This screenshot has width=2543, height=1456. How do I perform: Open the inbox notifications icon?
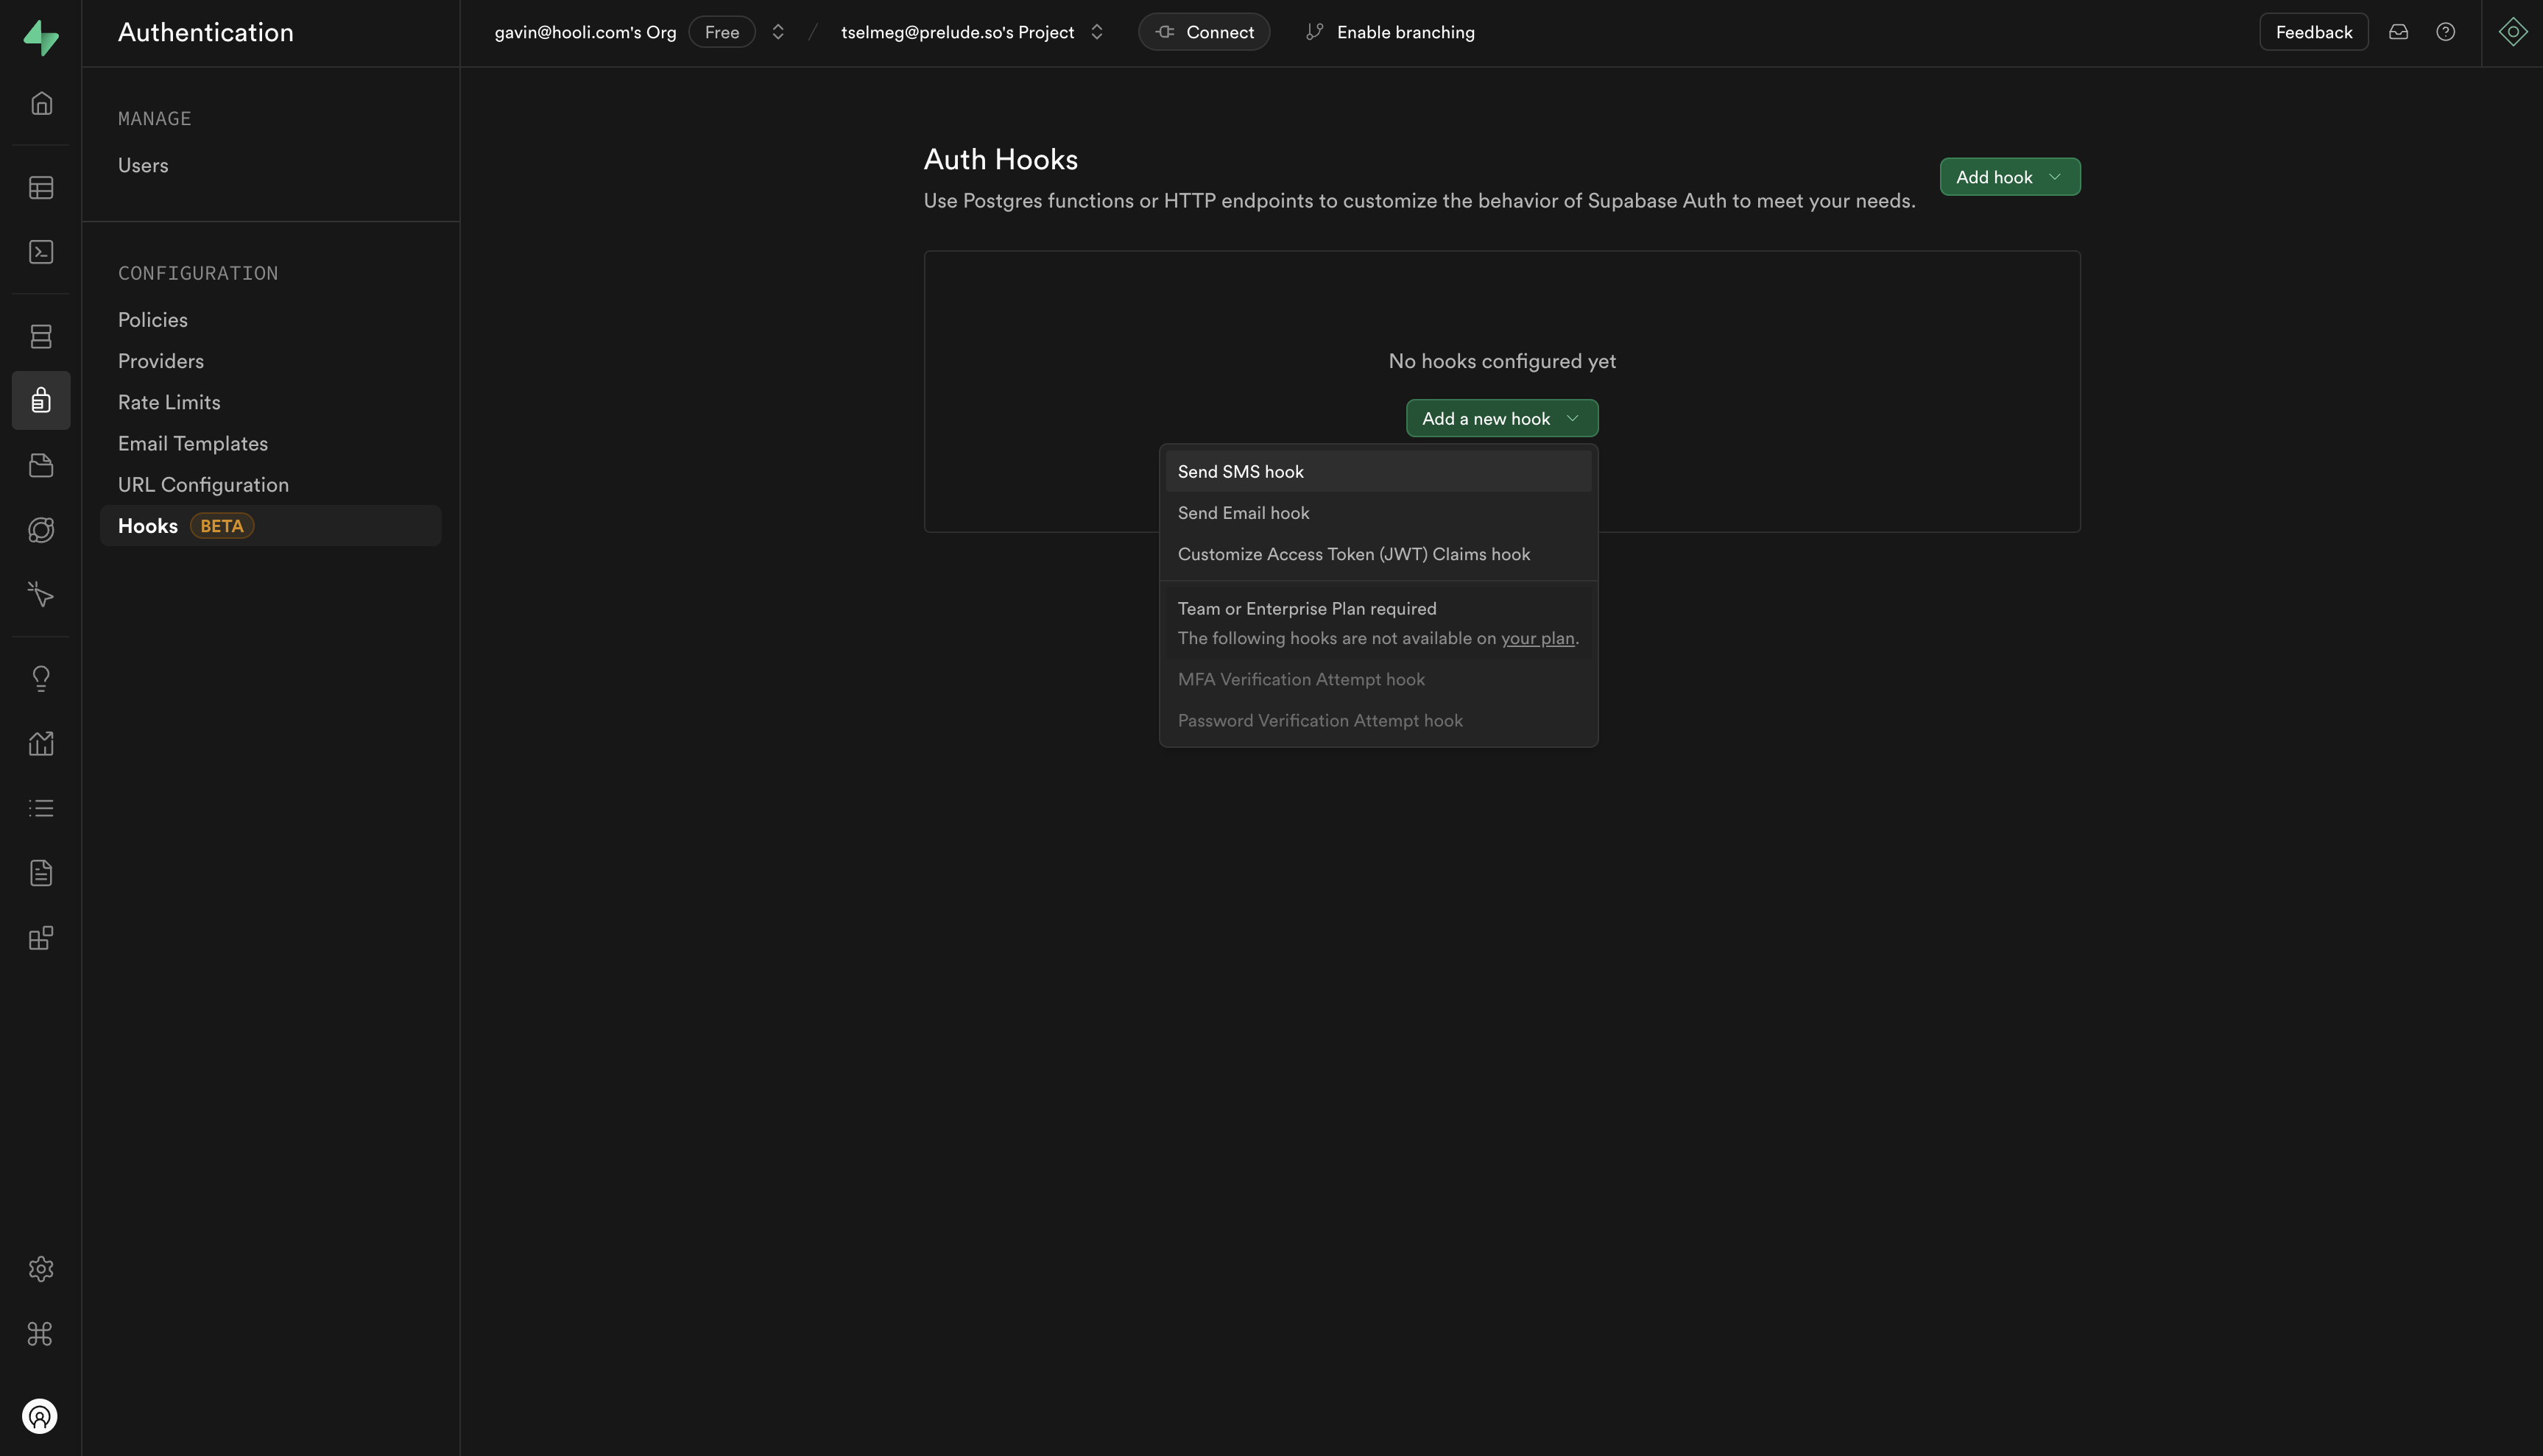tap(2398, 32)
